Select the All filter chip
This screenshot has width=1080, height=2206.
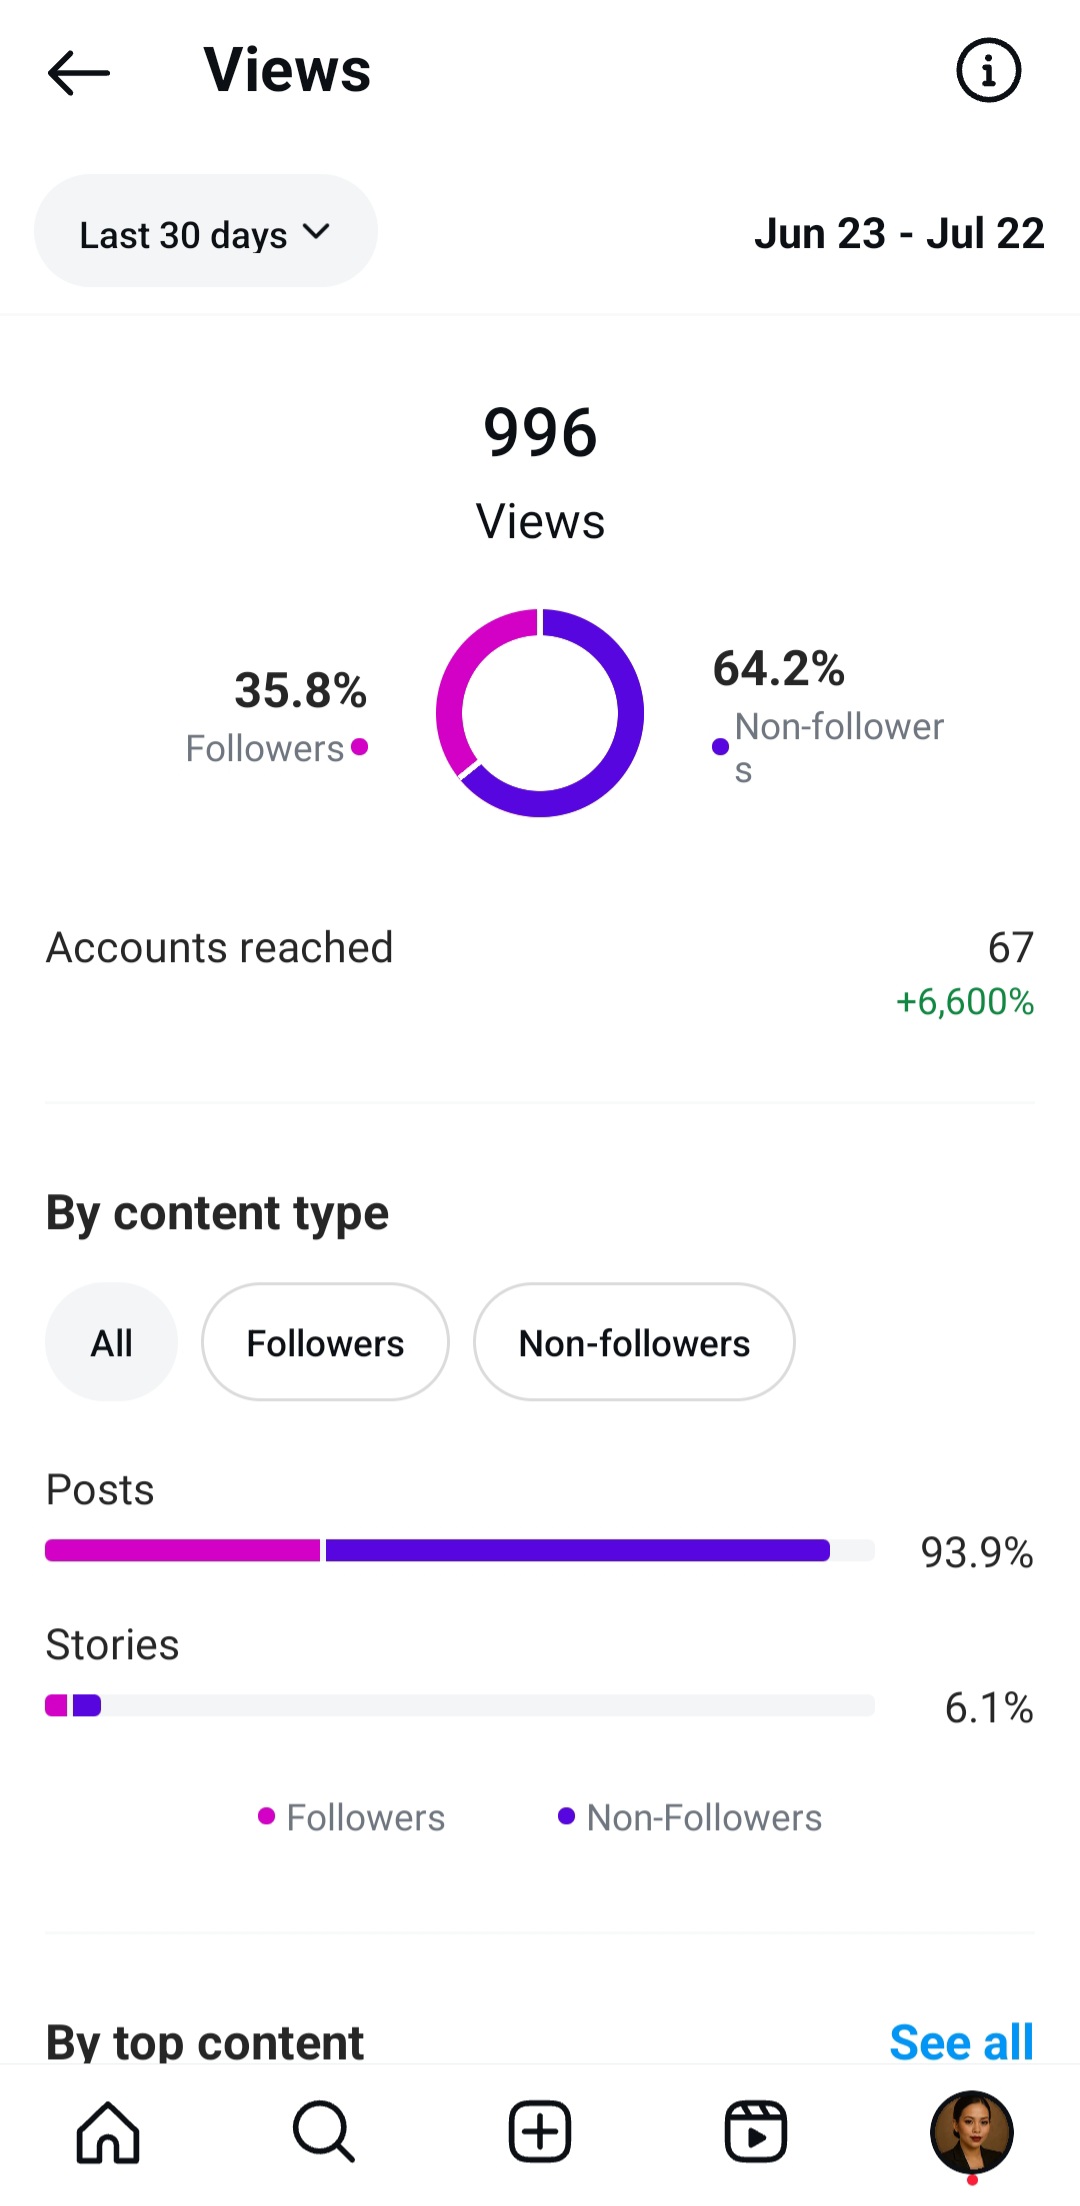[x=111, y=1342]
